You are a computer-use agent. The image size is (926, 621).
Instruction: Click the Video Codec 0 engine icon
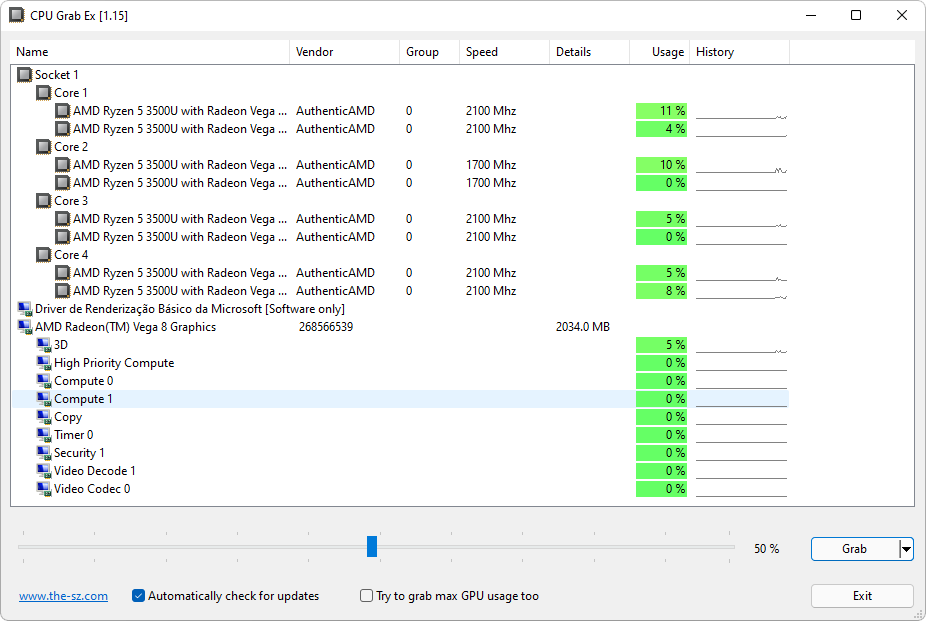click(x=44, y=489)
